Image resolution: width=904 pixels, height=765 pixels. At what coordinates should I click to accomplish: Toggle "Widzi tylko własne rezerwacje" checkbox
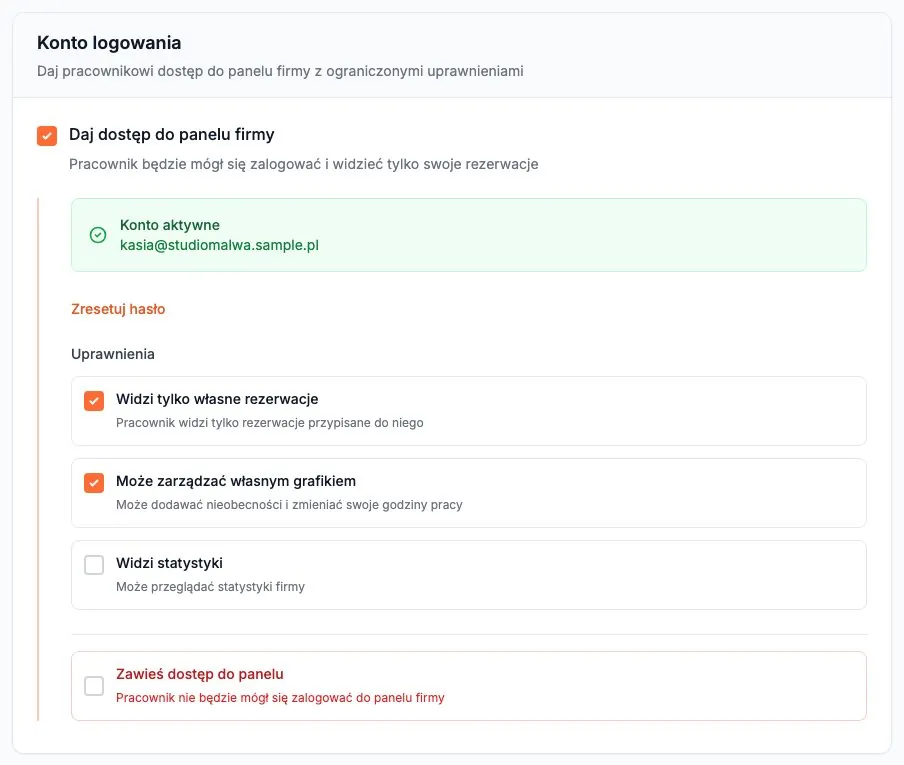pos(94,401)
